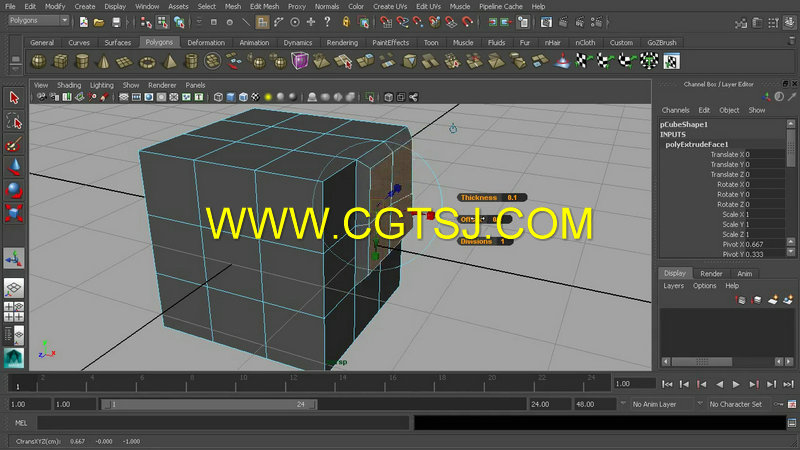Open the viewport Shading menu
800x450 pixels.
(69, 85)
